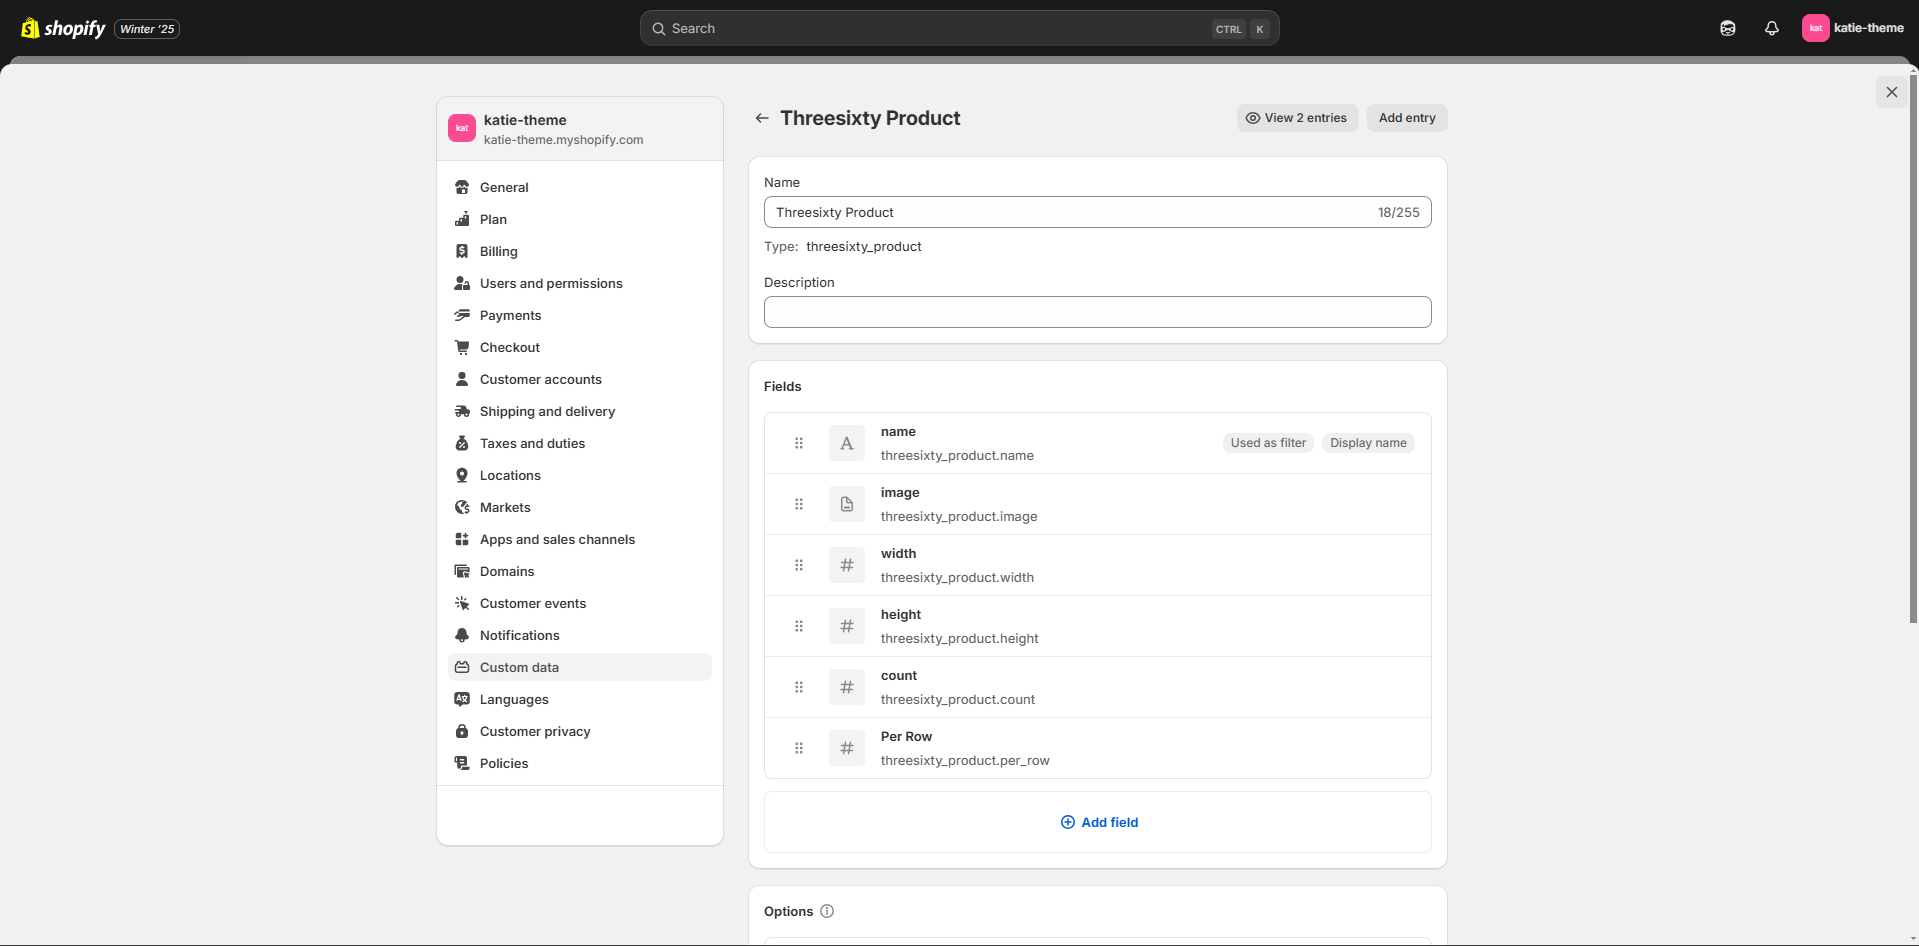Focus the Shopify search bar
This screenshot has height=946, width=1919.
click(958, 28)
